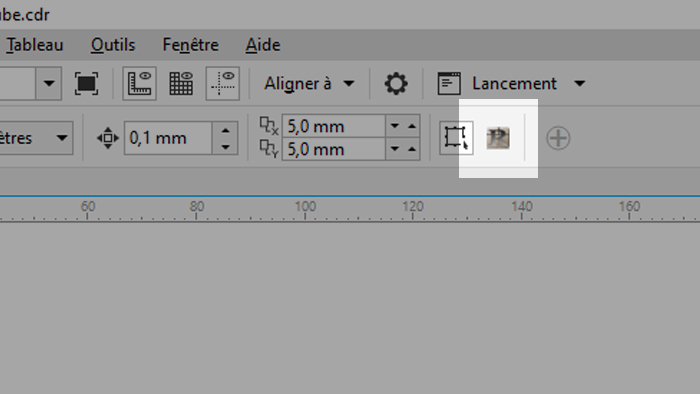Open the units dropdown ending in ètres
700x394 pixels.
(x=36, y=138)
